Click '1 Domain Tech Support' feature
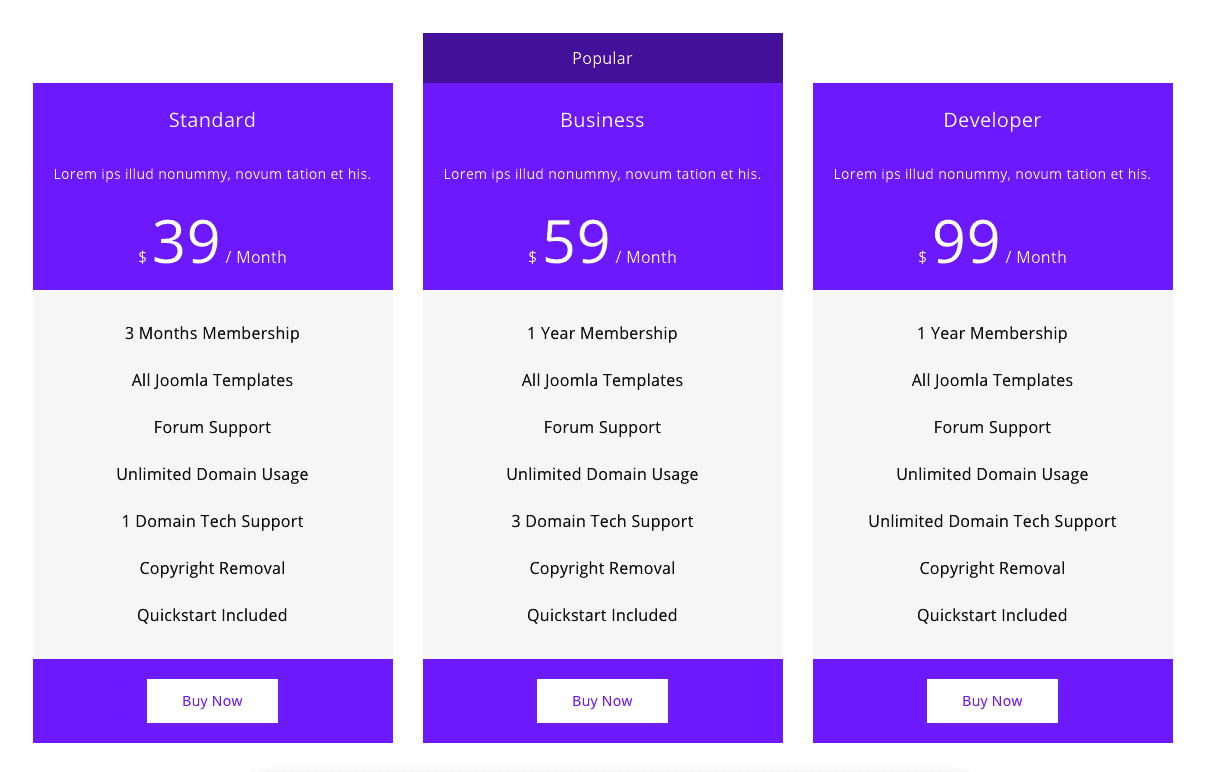Viewport: 1209px width, 772px height. [212, 521]
